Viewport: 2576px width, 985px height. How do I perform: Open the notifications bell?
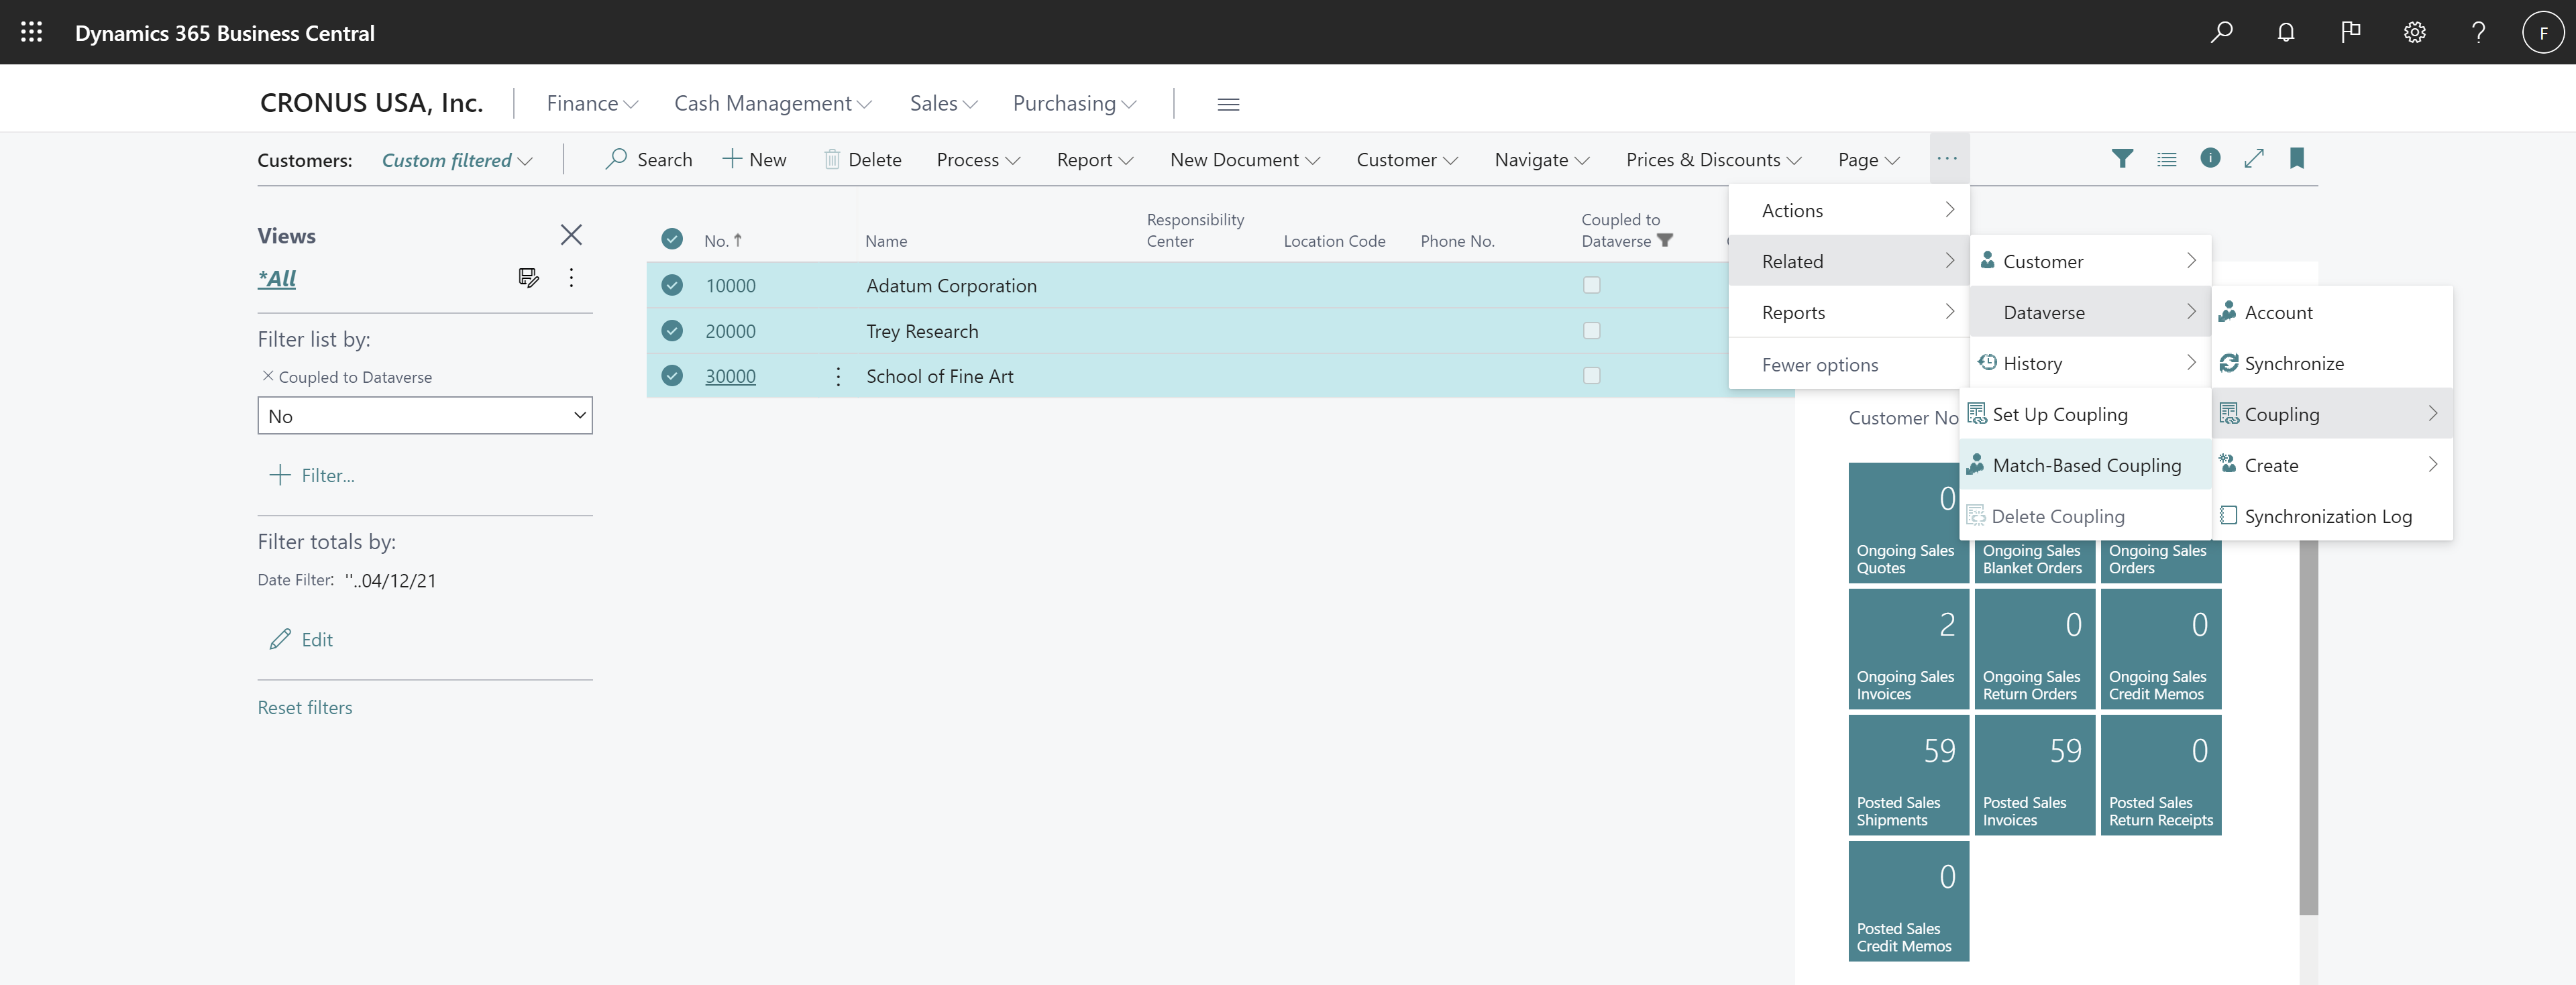(2286, 31)
